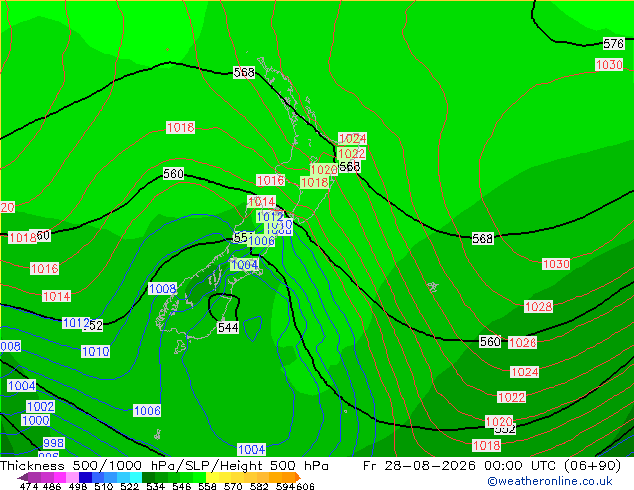Click the 1026 isobar label beside 560
634x490 pixels.
click(522, 342)
